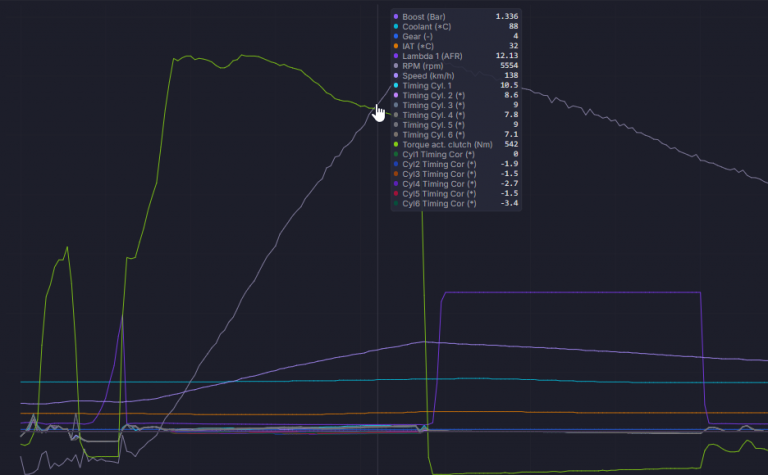This screenshot has width=768, height=475.
Task: Click the Timing Cyl. 1 label
Action: tap(427, 85)
